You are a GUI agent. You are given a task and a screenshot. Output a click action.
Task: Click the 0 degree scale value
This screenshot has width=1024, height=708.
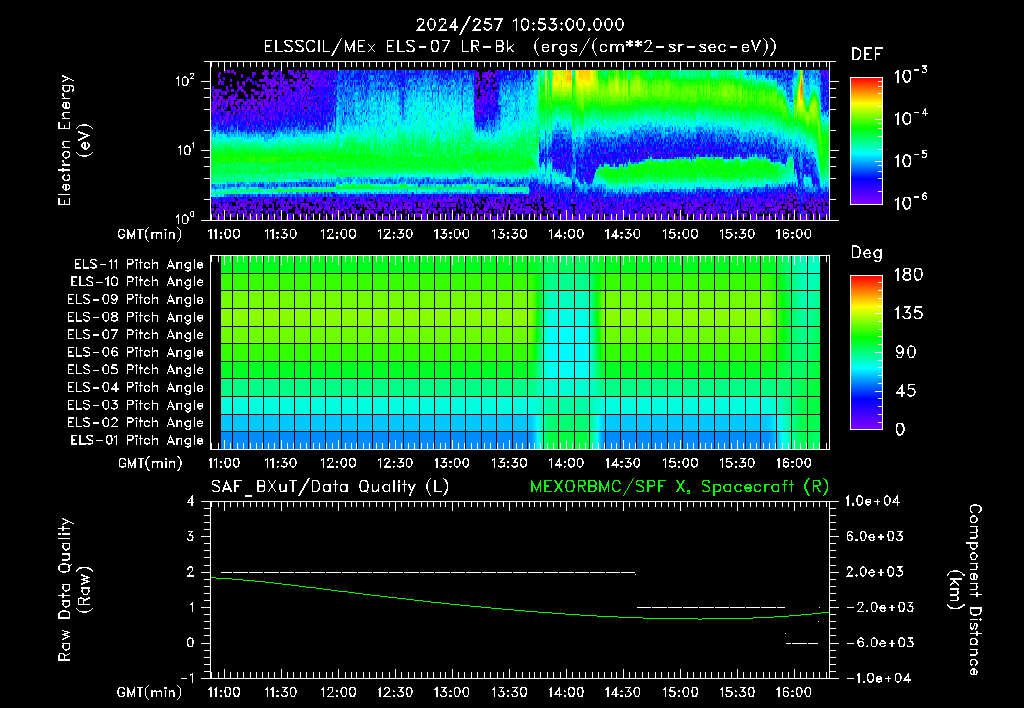(900, 429)
